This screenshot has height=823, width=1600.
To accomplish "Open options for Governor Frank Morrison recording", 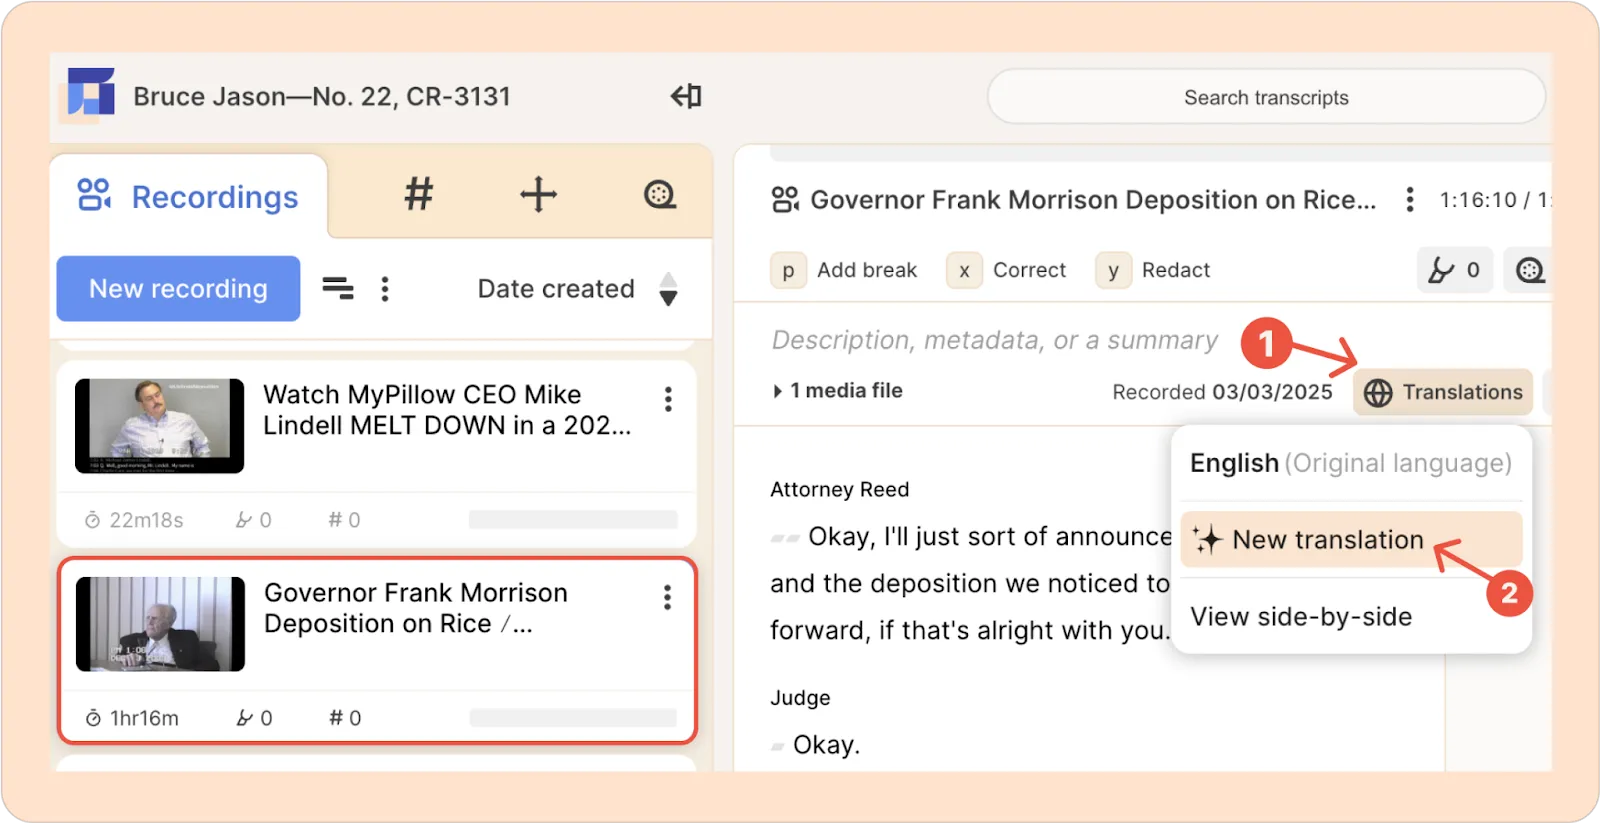I will (x=667, y=598).
